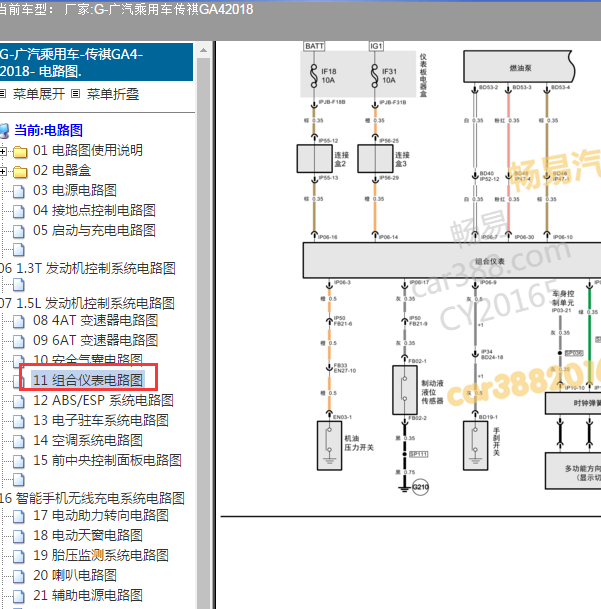Open 03 电源电路图
This screenshot has height=609, width=601.
(75, 190)
